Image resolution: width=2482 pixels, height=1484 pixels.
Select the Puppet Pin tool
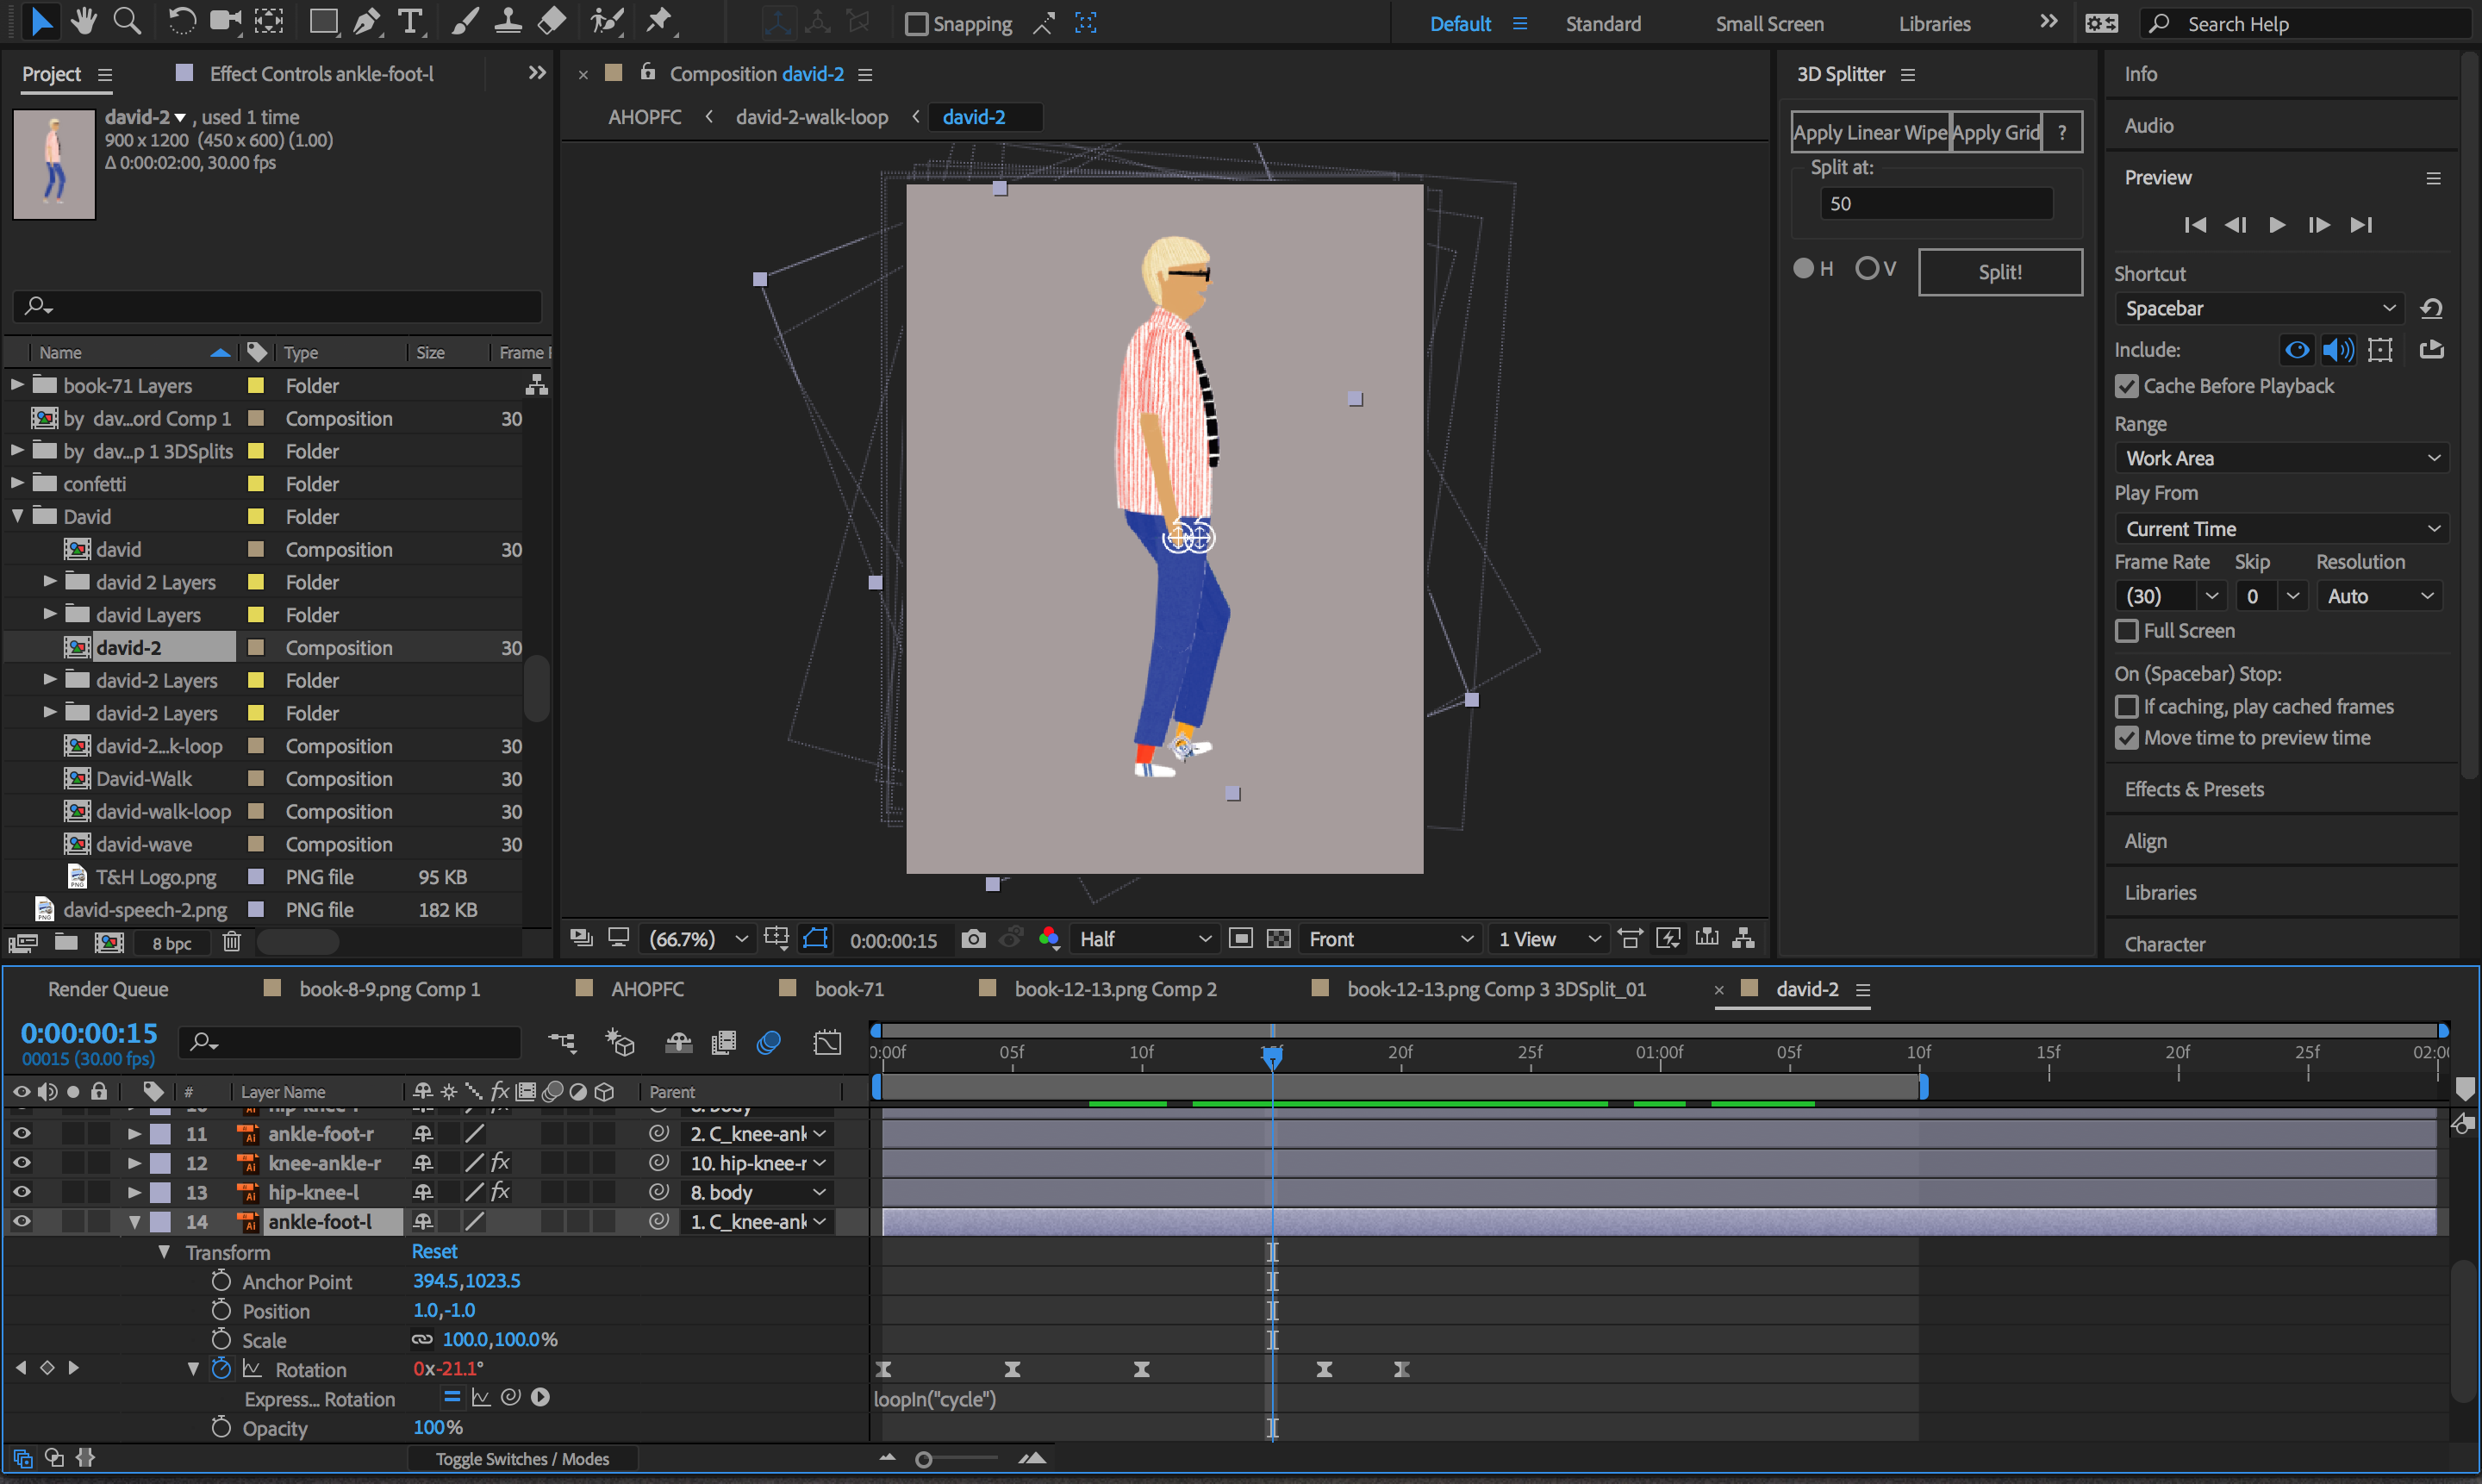tap(659, 21)
